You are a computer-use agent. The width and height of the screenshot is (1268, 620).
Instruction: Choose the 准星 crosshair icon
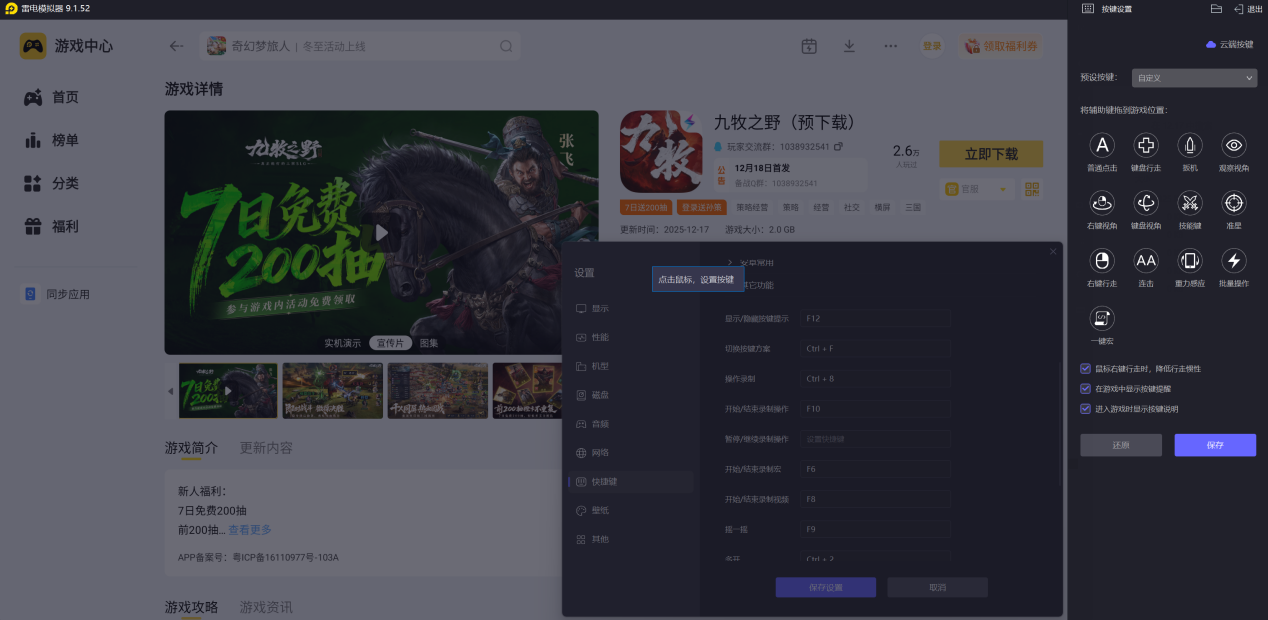coord(1234,203)
